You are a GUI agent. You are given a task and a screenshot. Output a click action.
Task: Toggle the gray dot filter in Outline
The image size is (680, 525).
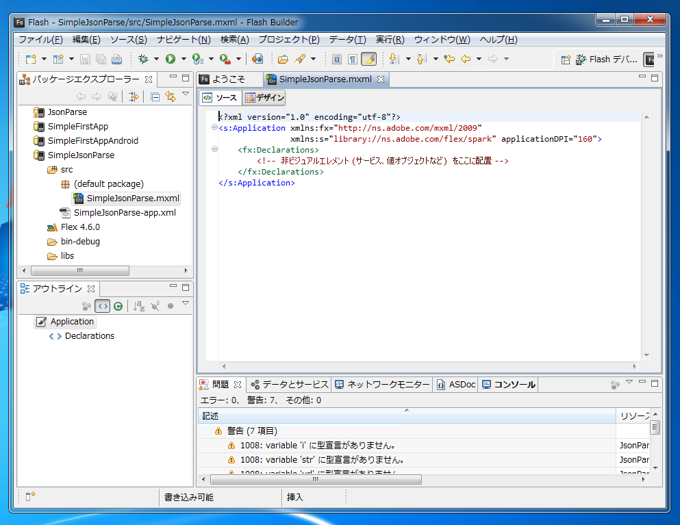click(x=170, y=307)
